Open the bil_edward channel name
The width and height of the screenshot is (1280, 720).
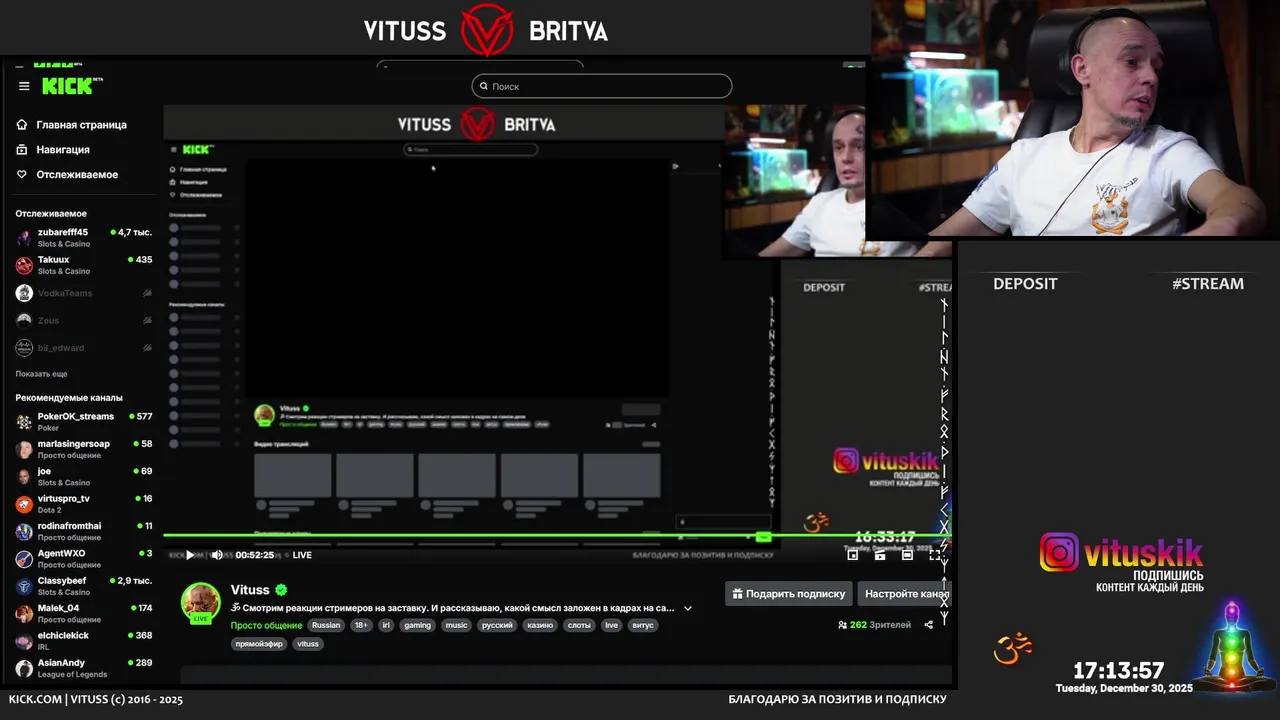(x=61, y=348)
